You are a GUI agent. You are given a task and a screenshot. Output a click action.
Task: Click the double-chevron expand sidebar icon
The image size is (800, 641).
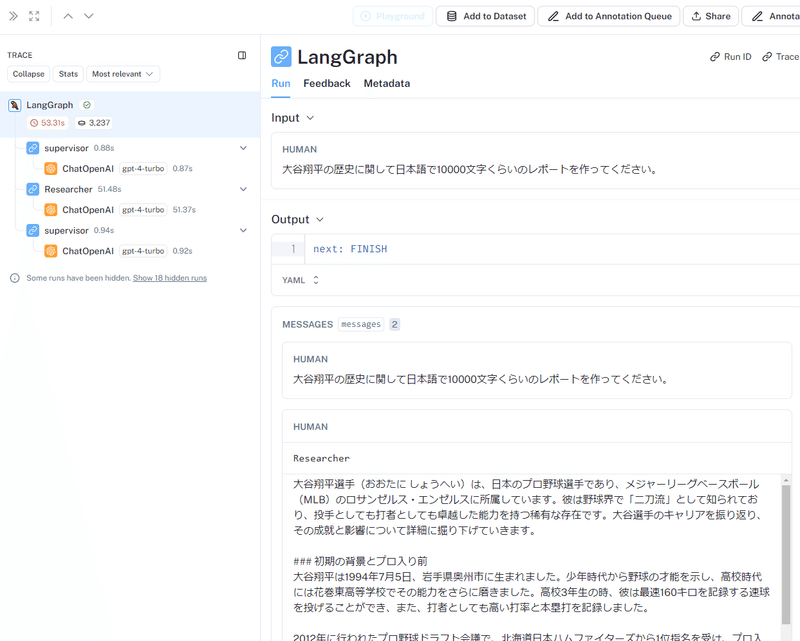(13, 16)
